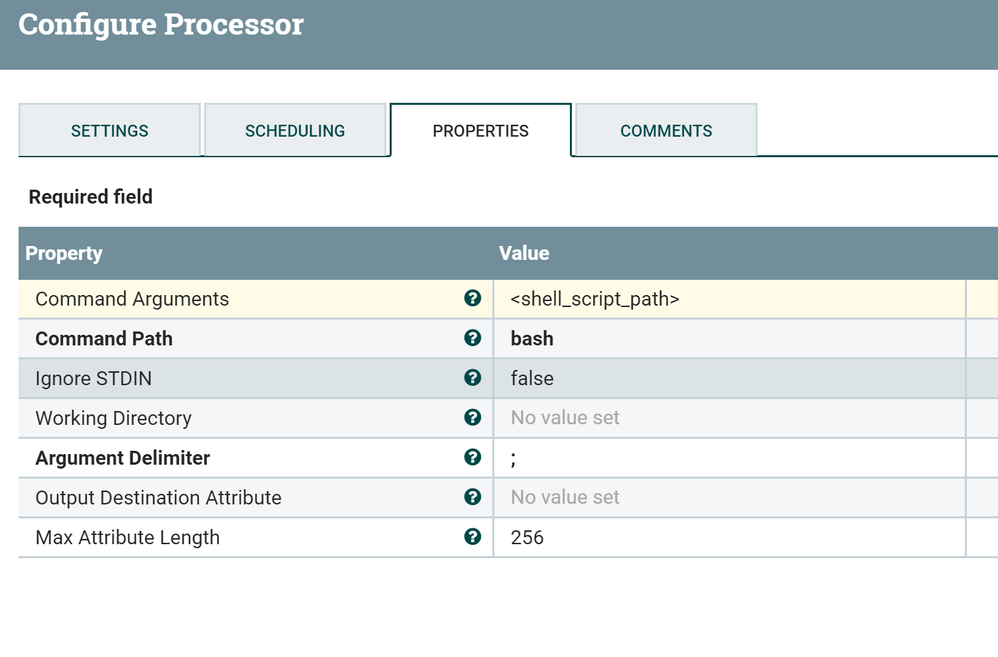The width and height of the screenshot is (998, 657).
Task: Switch to the Scheduling tab
Action: coord(295,131)
